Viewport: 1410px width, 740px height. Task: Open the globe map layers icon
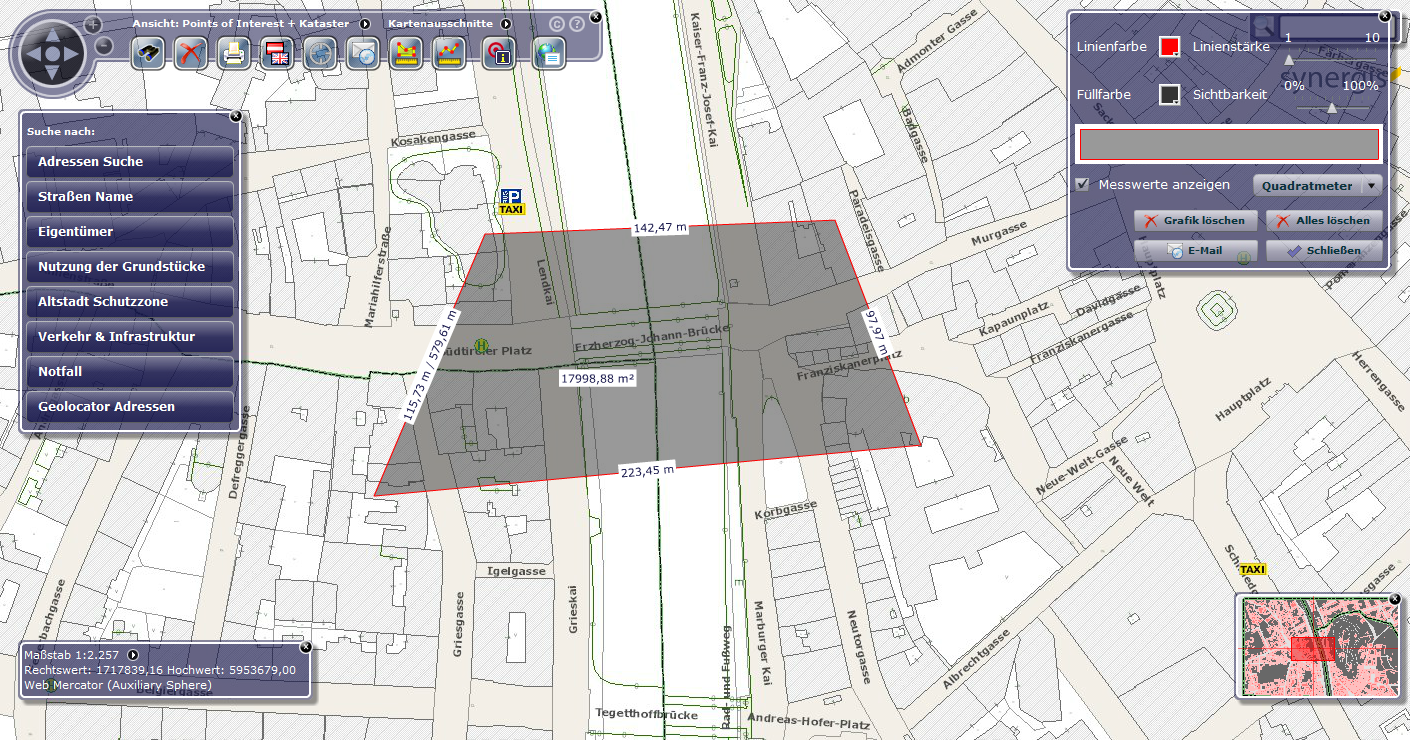click(x=548, y=53)
